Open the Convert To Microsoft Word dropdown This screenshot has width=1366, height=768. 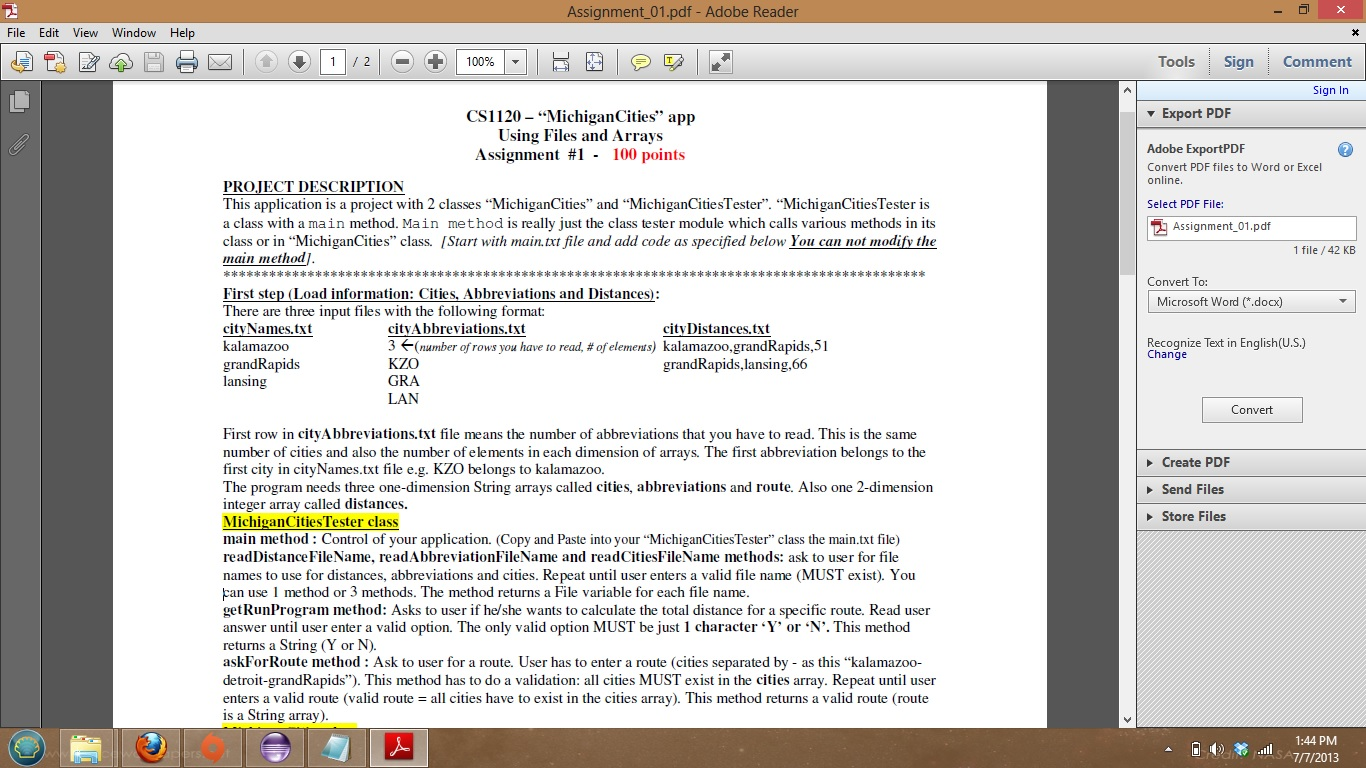(1251, 302)
